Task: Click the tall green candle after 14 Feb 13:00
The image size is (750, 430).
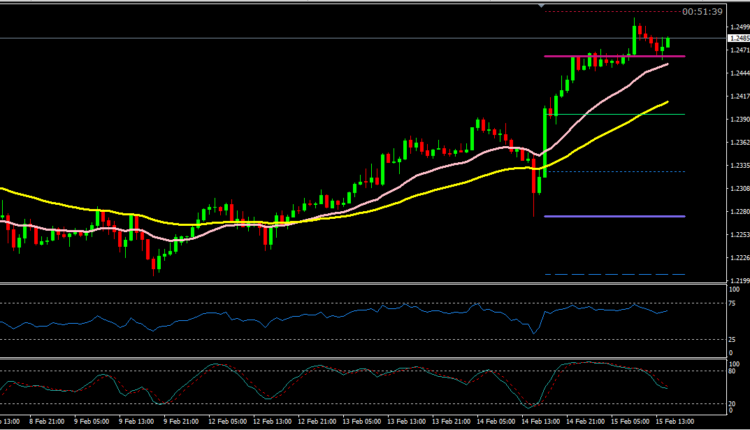Action: click(546, 128)
